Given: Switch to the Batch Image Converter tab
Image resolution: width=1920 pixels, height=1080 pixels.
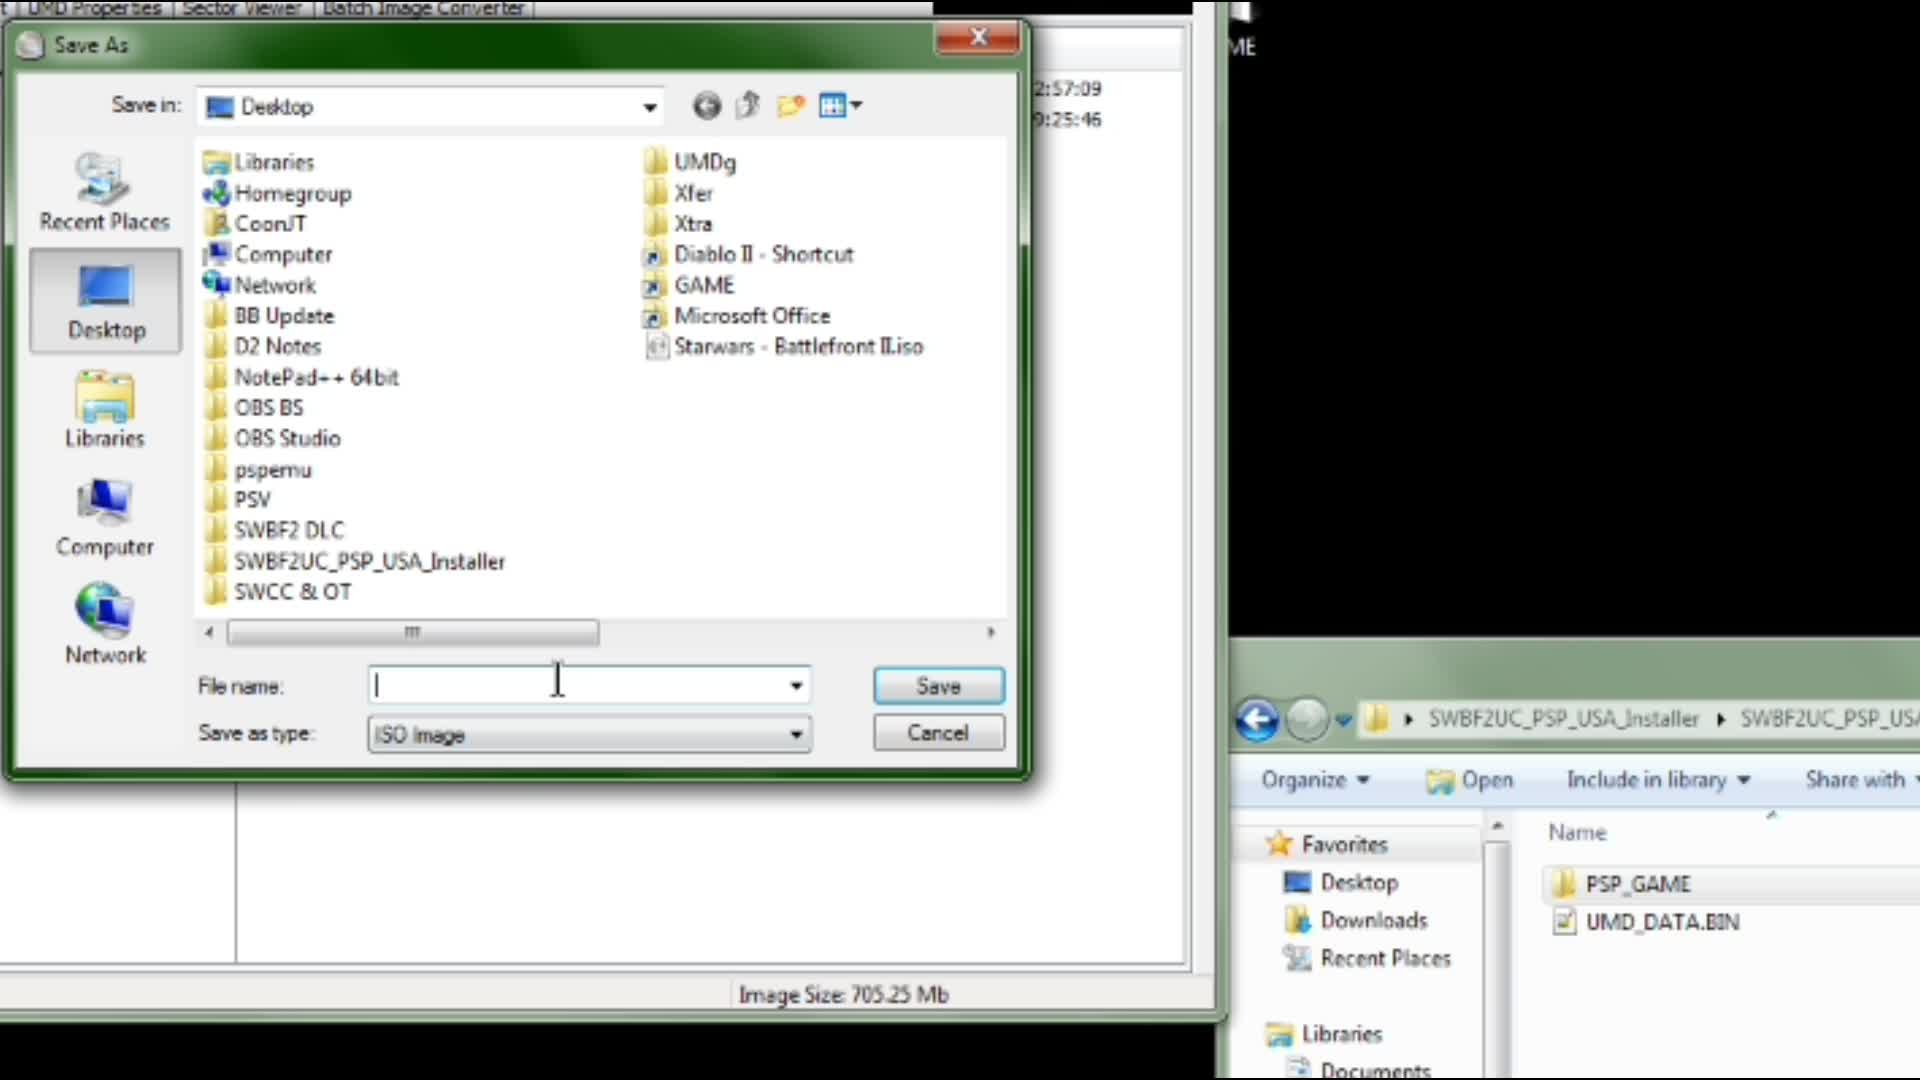Looking at the screenshot, I should [423, 8].
